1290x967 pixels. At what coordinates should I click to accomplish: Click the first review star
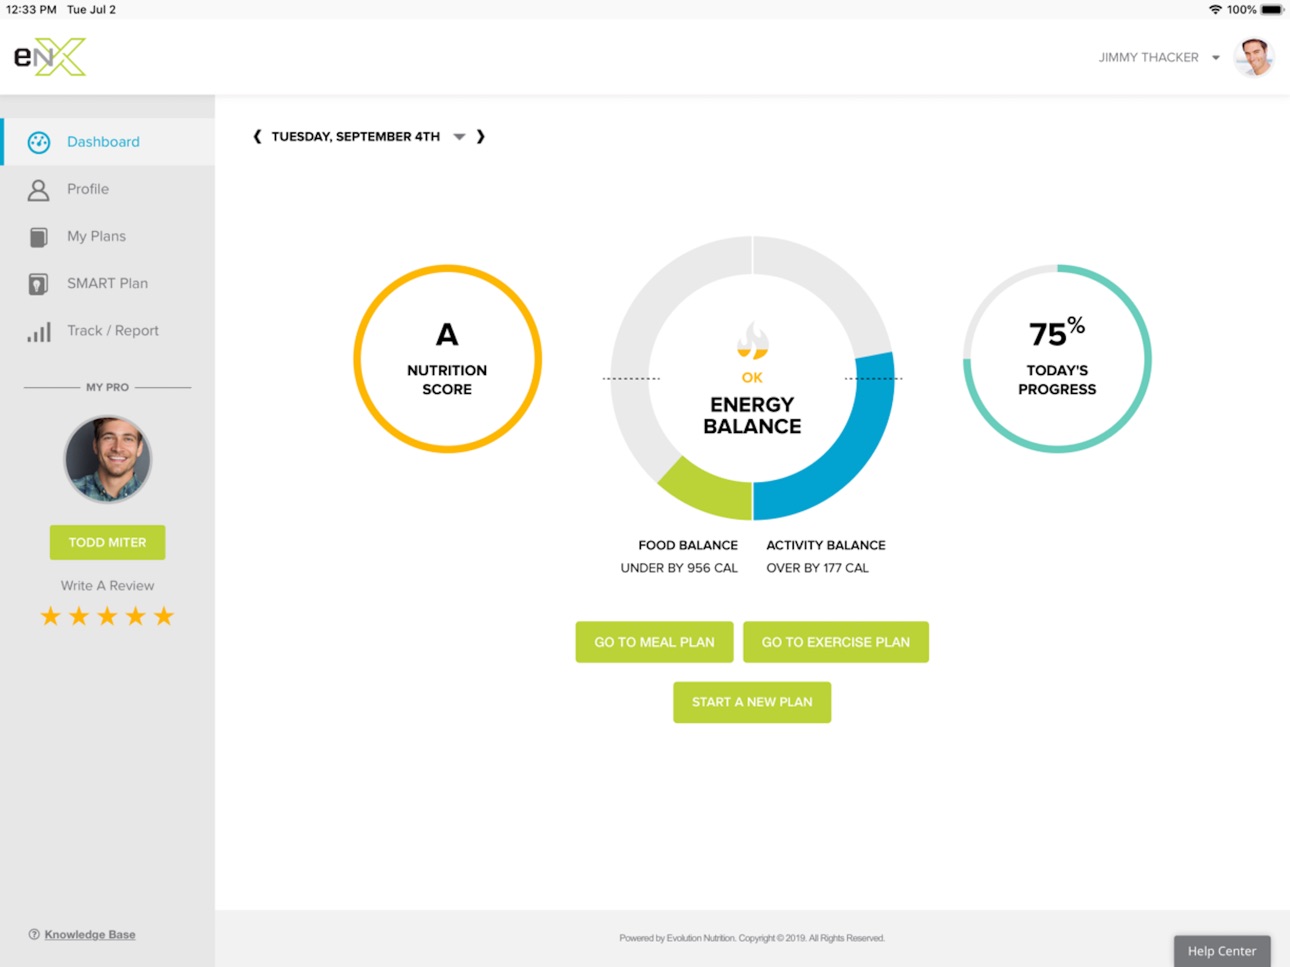50,616
